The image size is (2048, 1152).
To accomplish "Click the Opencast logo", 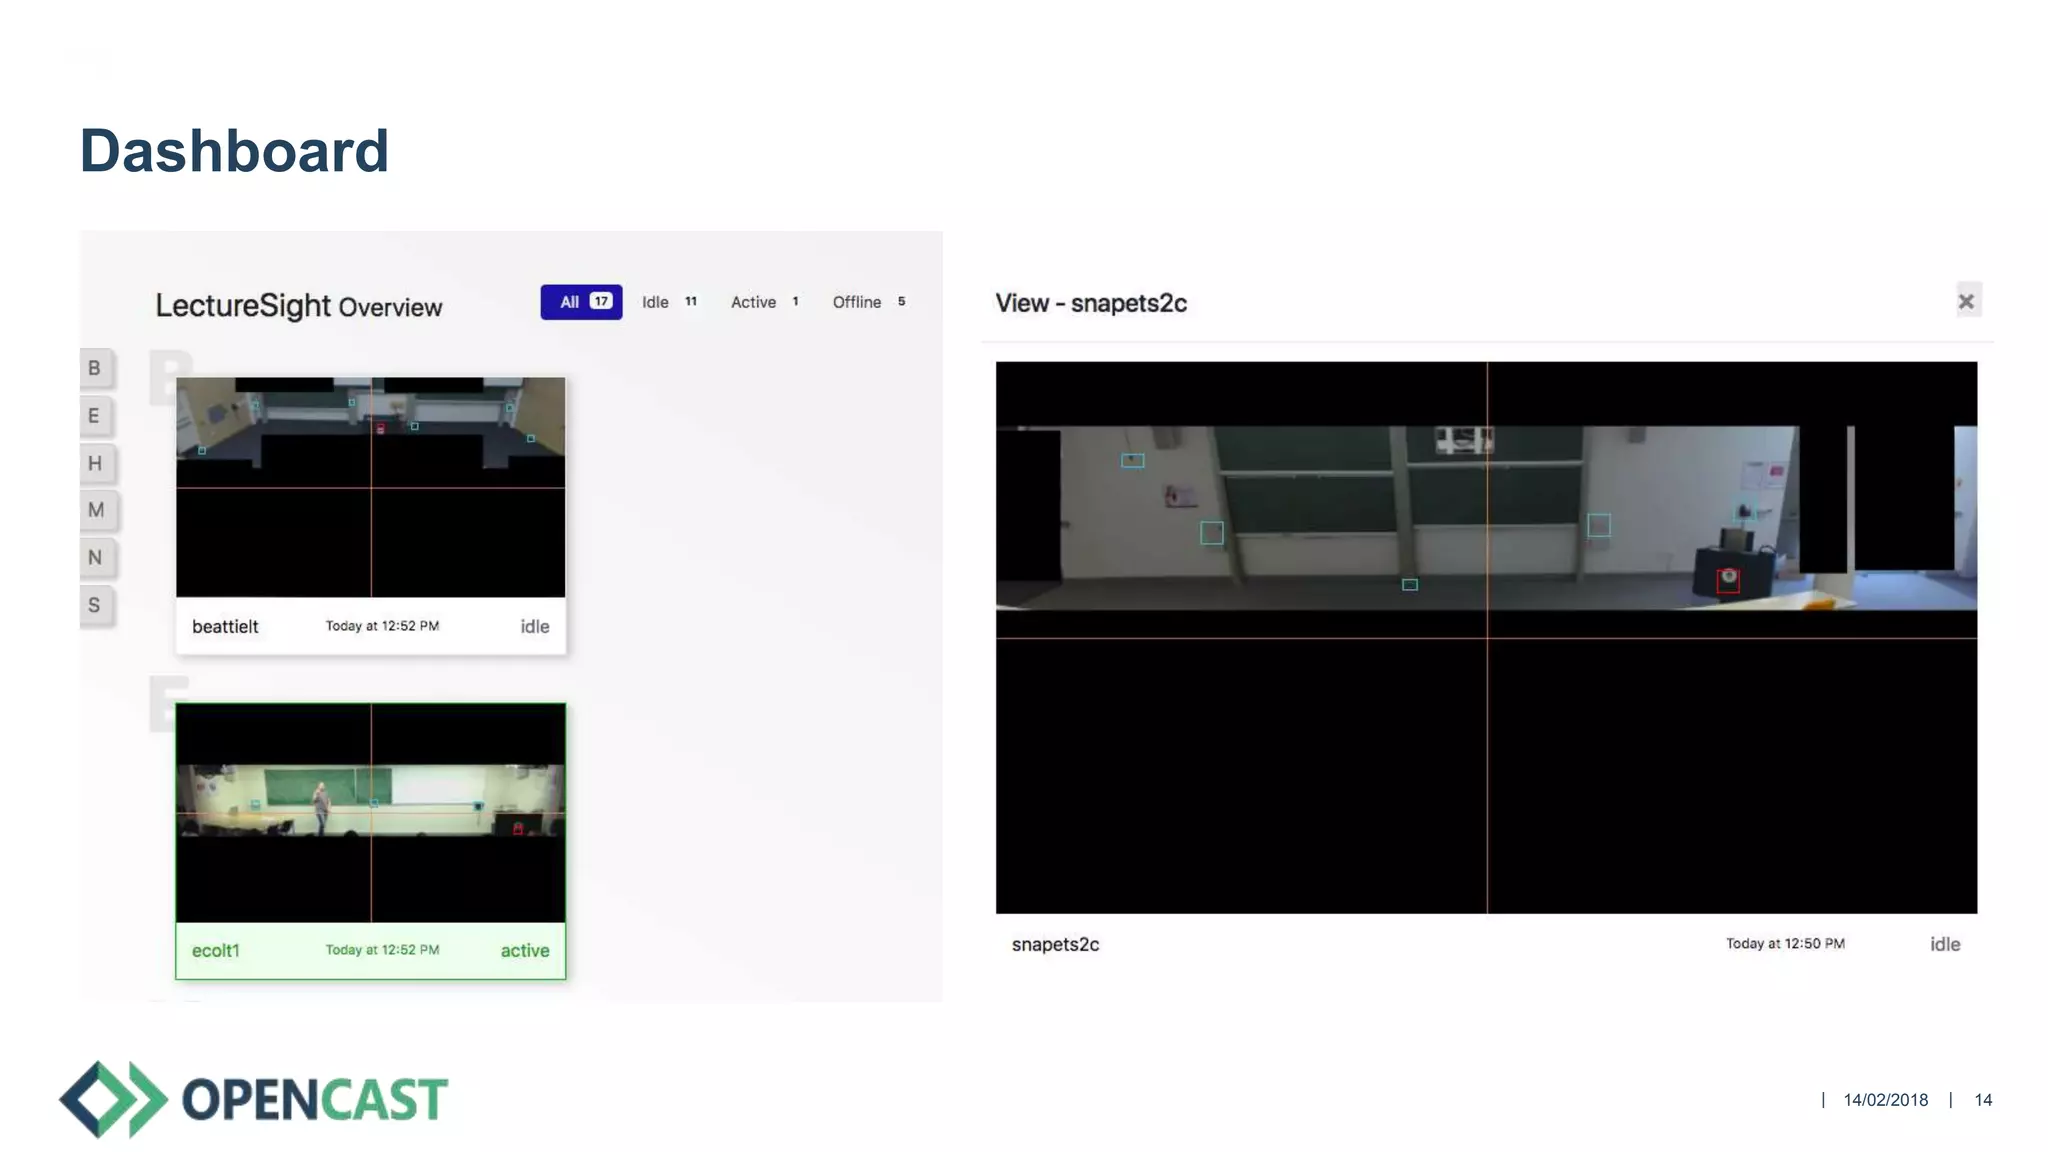I will point(254,1099).
